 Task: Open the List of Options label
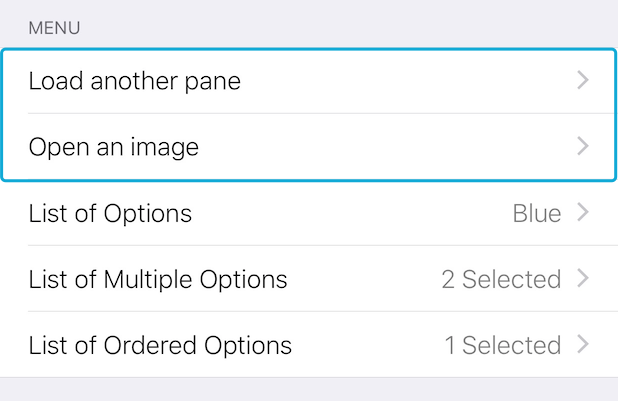pyautogui.click(x=110, y=214)
